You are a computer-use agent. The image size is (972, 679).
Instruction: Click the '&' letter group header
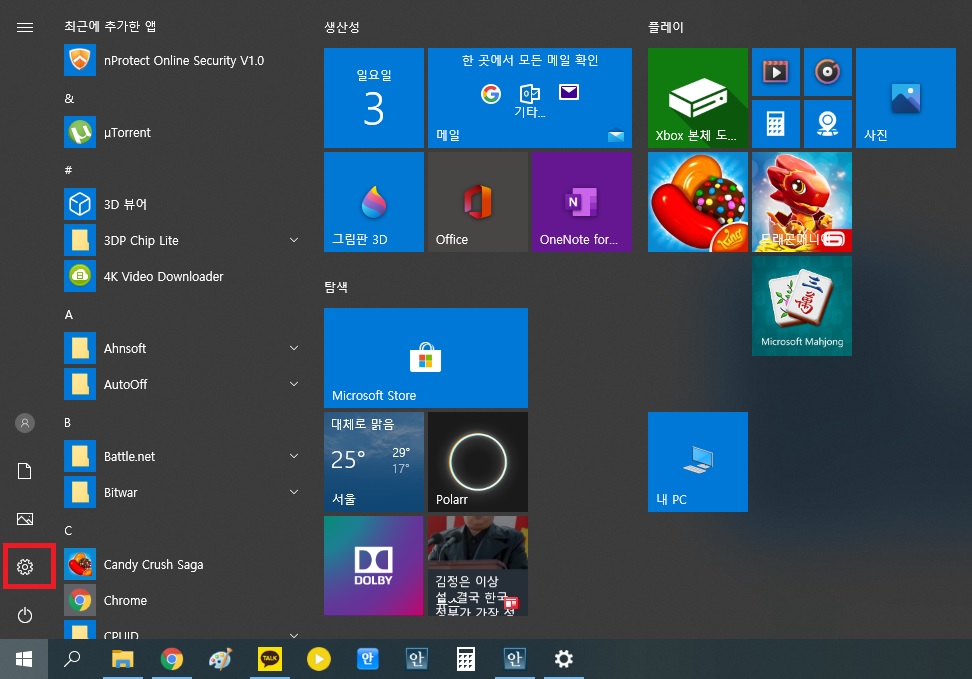69,98
